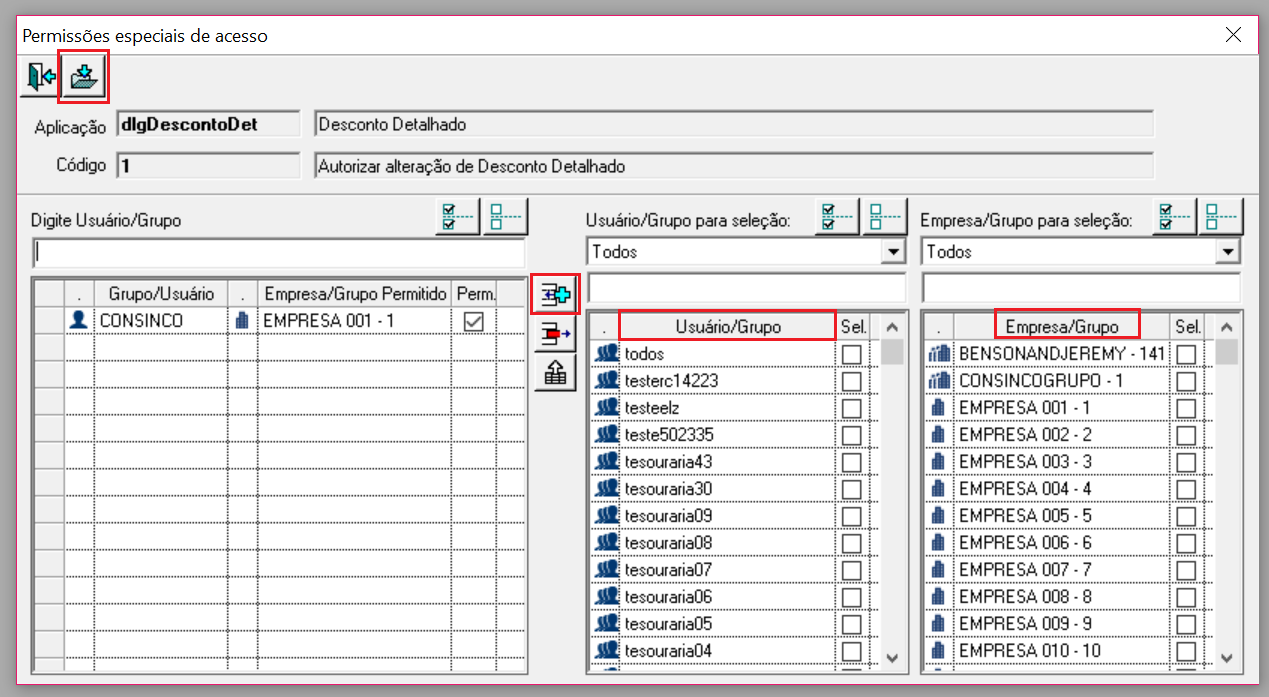The image size is (1269, 697).
Task: Click company icon beside EMPRESA 008 - 8
Action: pos(938,596)
